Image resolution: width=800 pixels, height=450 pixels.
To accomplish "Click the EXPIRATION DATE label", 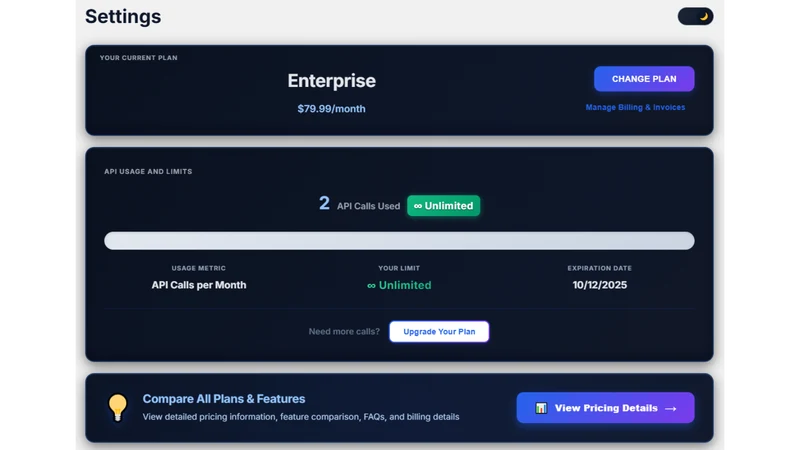I will point(599,268).
